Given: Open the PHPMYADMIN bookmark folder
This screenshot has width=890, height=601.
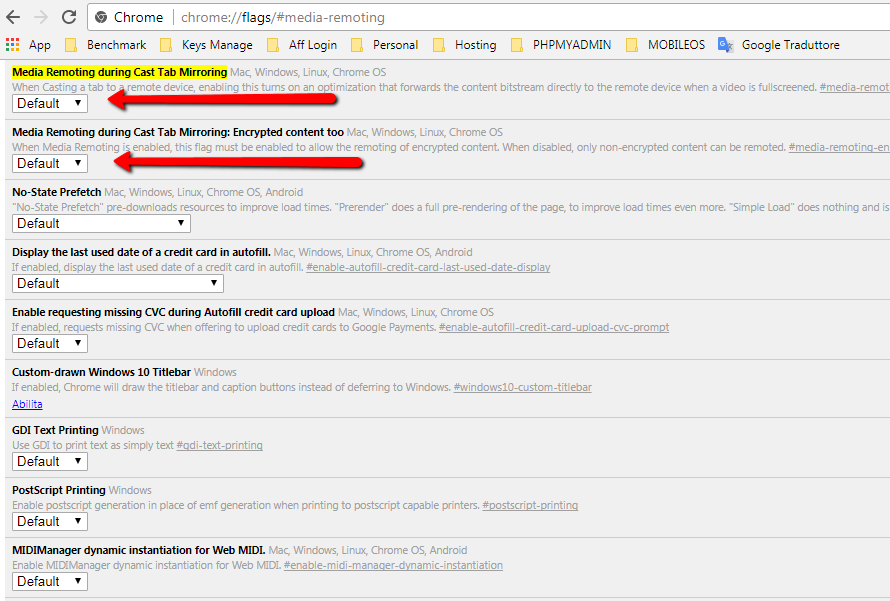Looking at the screenshot, I should [x=561, y=45].
